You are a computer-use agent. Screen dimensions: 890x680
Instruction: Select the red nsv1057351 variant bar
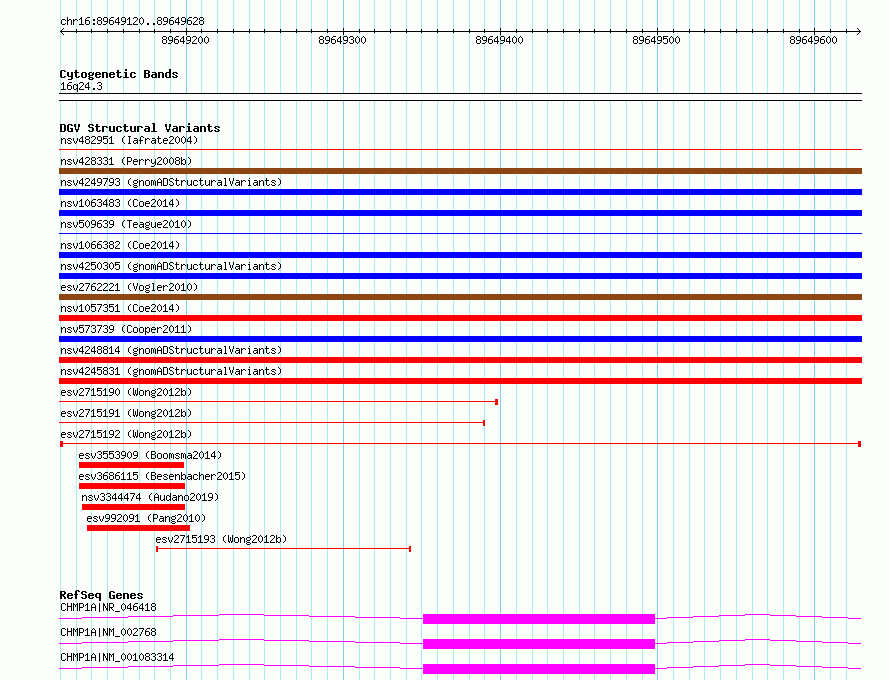(460, 318)
